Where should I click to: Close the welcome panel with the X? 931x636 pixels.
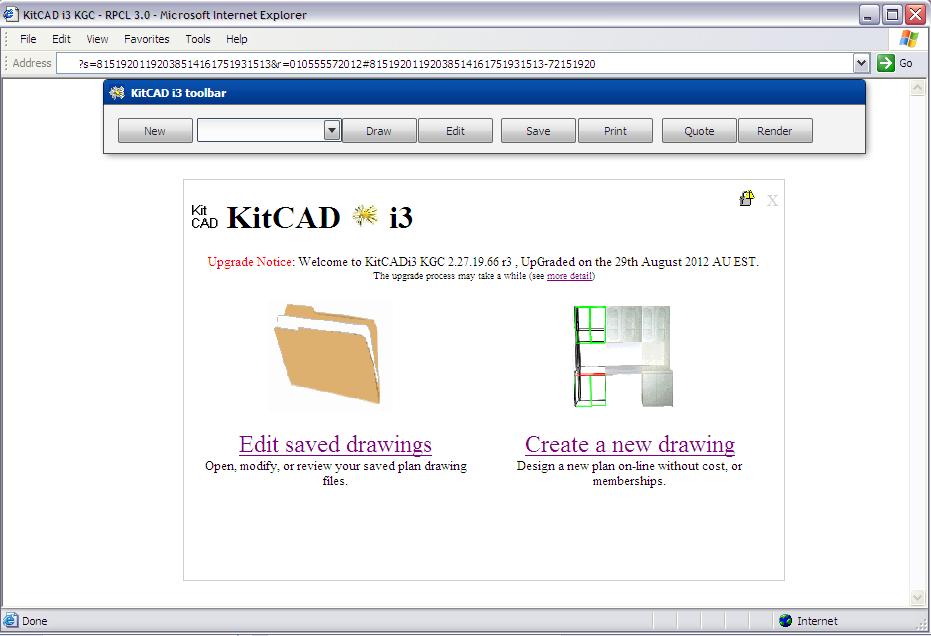772,201
